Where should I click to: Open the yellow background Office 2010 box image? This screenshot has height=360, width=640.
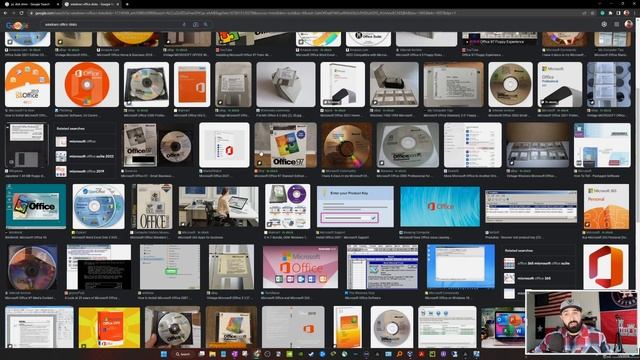click(x=109, y=327)
